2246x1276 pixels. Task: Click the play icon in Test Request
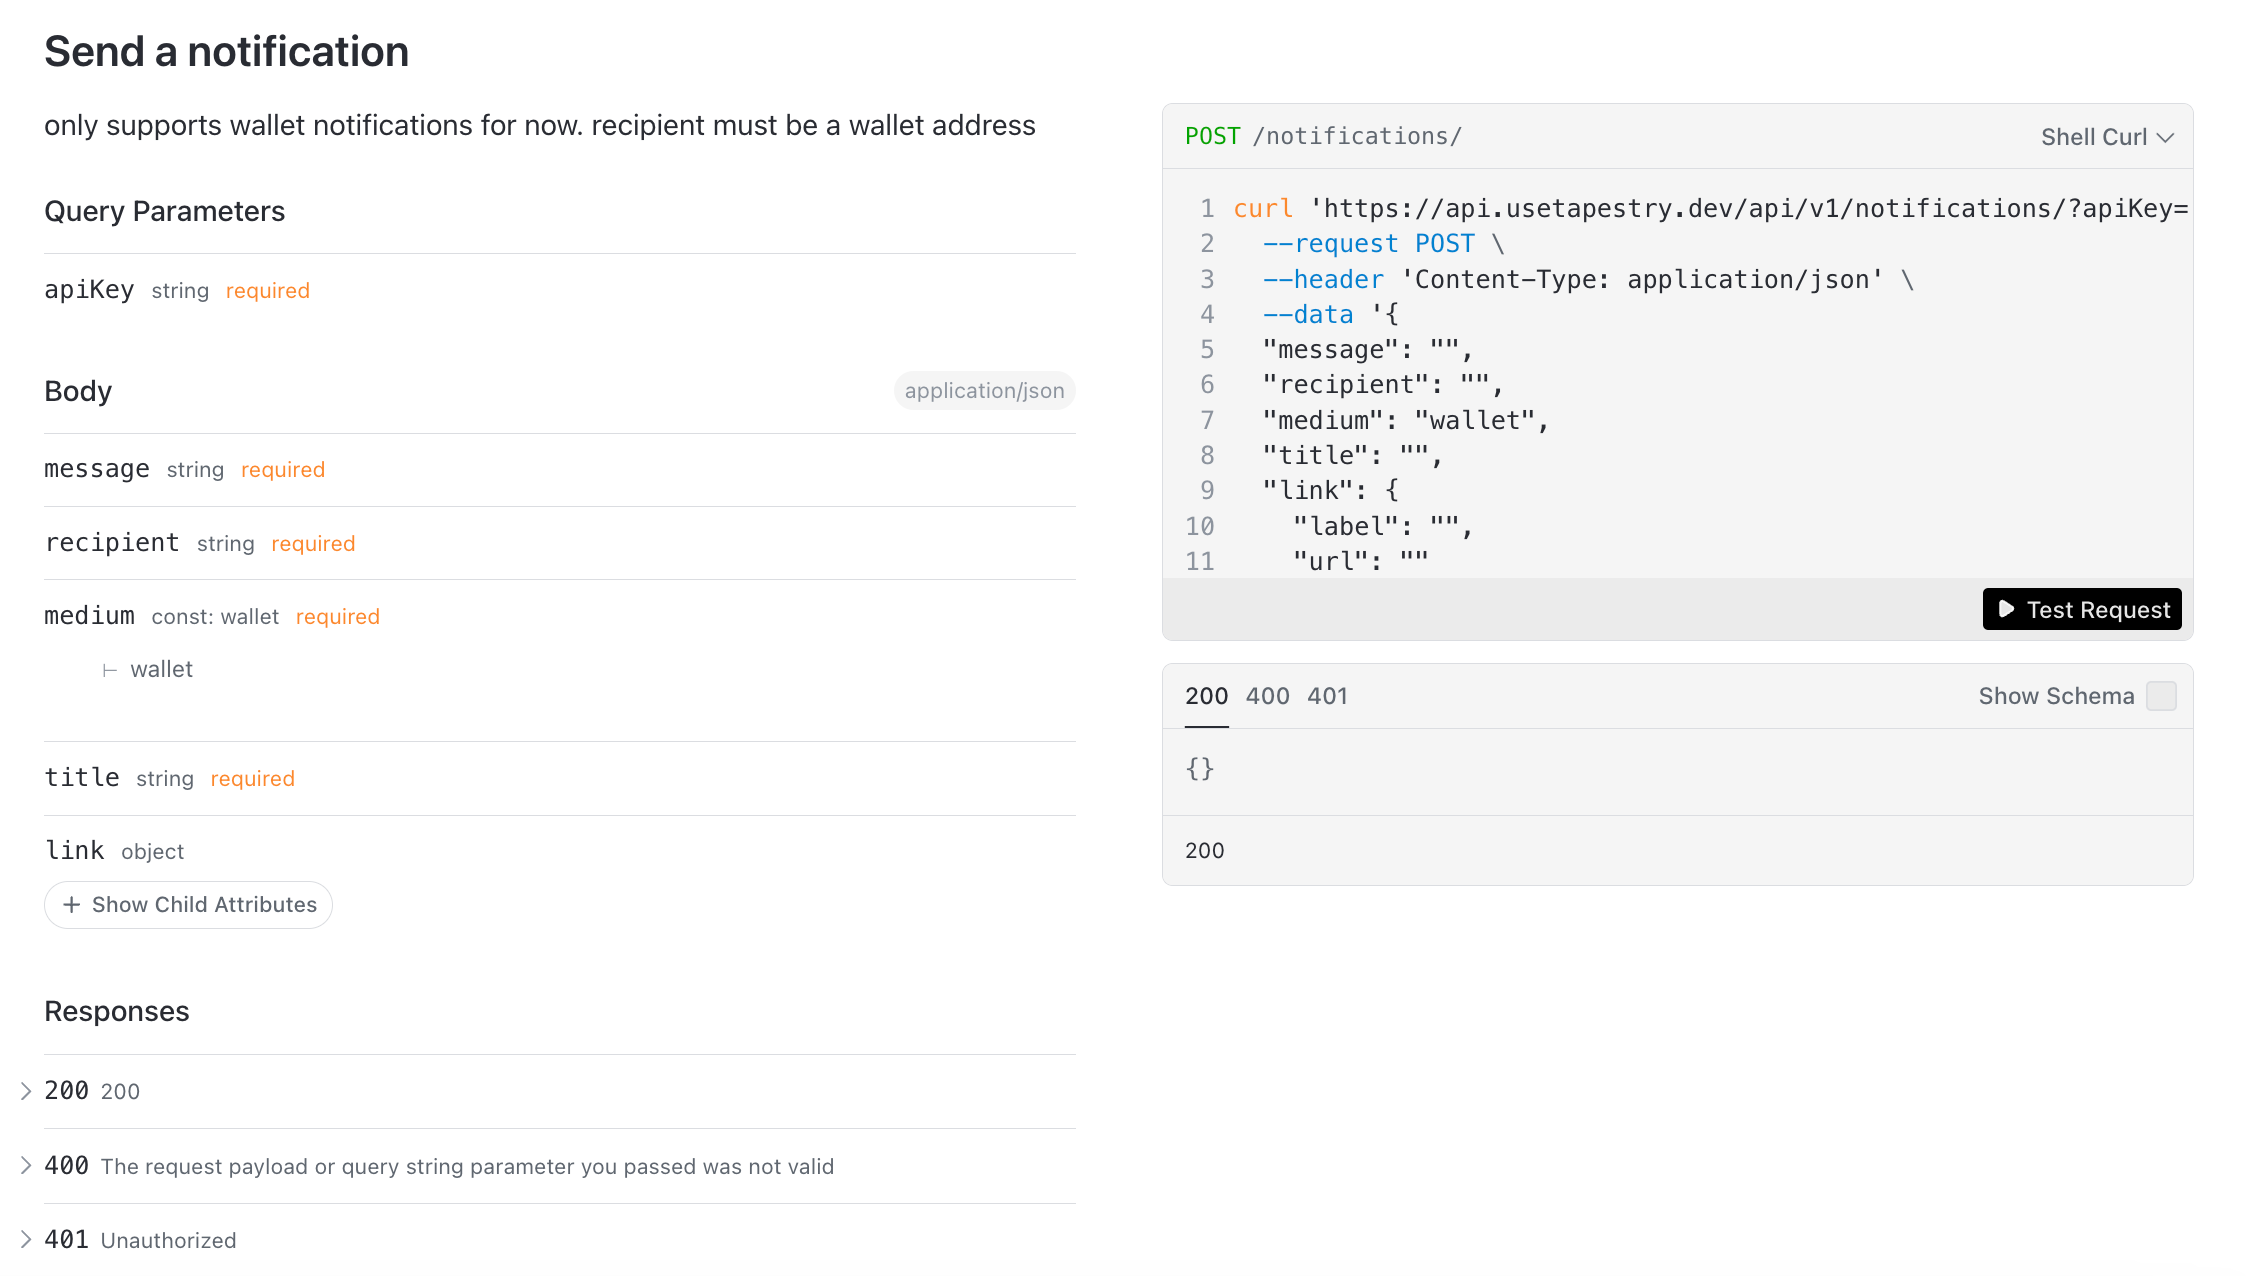(2006, 609)
